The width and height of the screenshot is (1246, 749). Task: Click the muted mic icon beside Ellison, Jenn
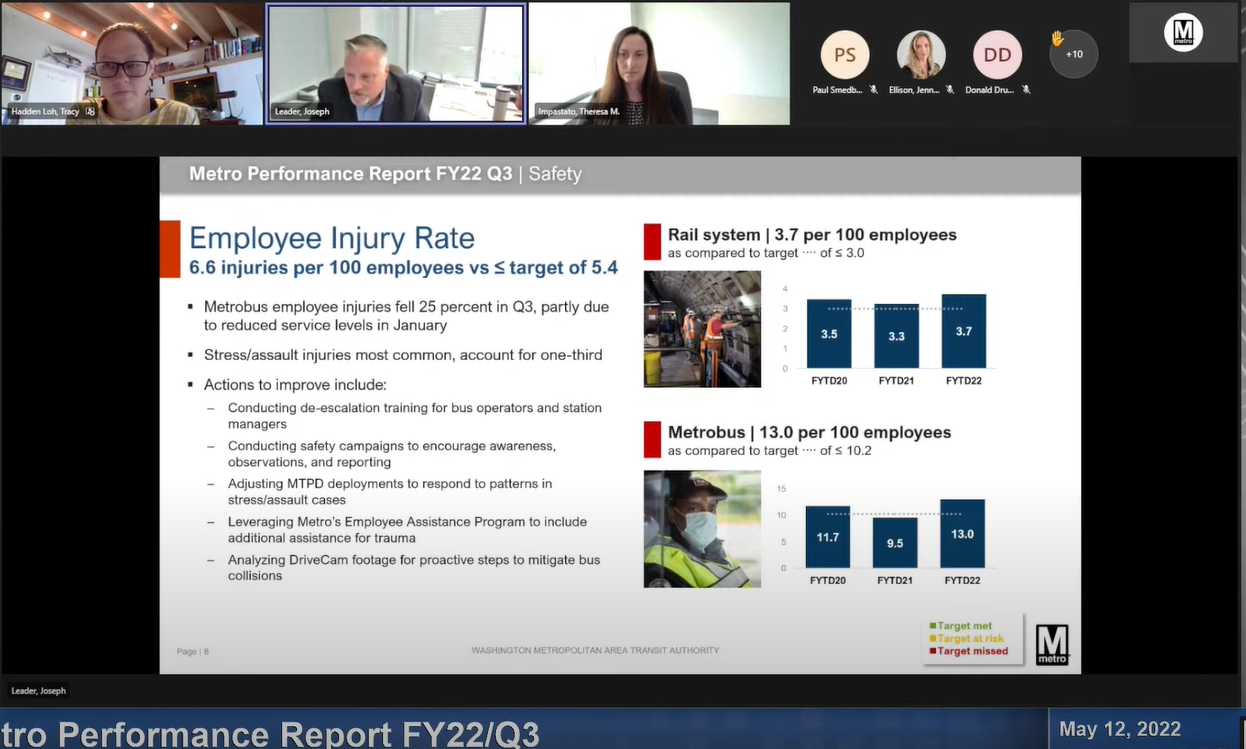click(950, 90)
